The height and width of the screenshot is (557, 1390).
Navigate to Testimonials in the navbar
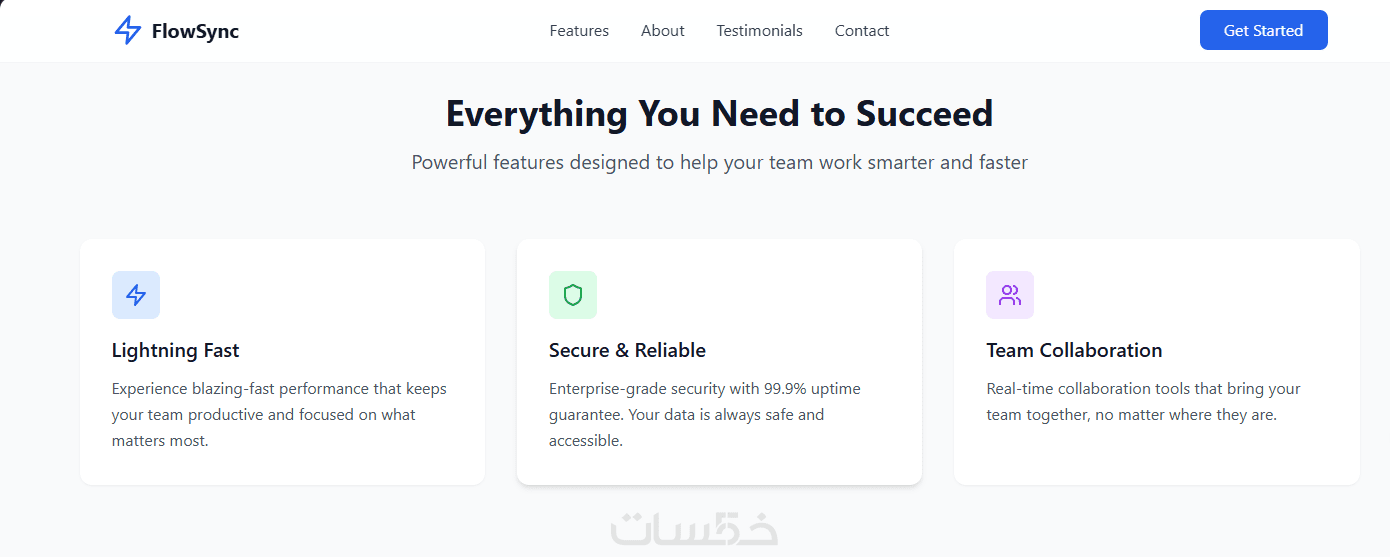click(759, 31)
